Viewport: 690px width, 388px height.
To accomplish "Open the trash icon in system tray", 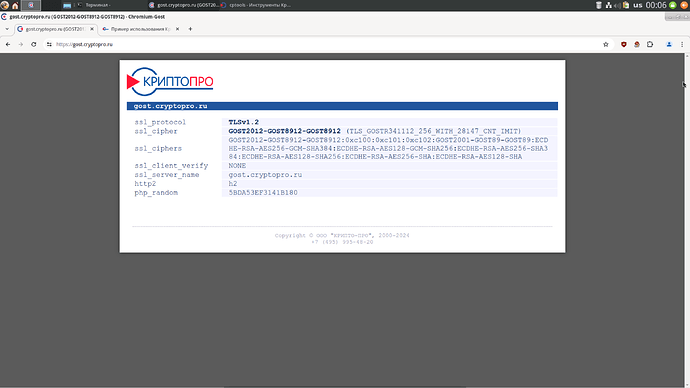I will [x=598, y=5].
